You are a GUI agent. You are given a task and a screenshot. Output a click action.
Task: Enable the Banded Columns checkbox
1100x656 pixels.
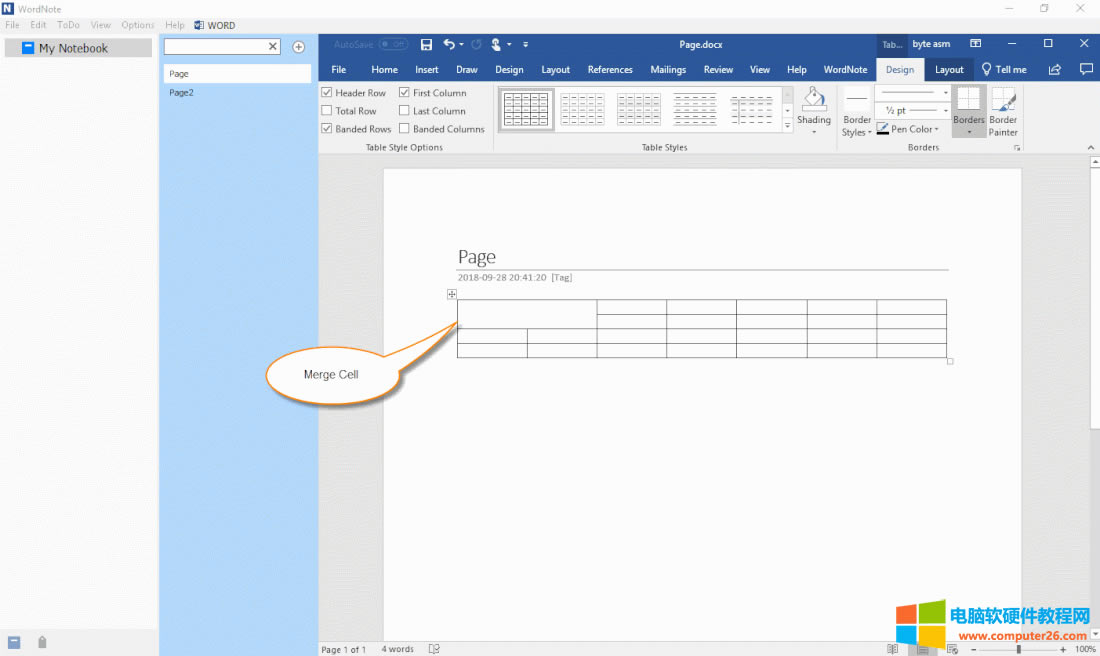click(404, 129)
